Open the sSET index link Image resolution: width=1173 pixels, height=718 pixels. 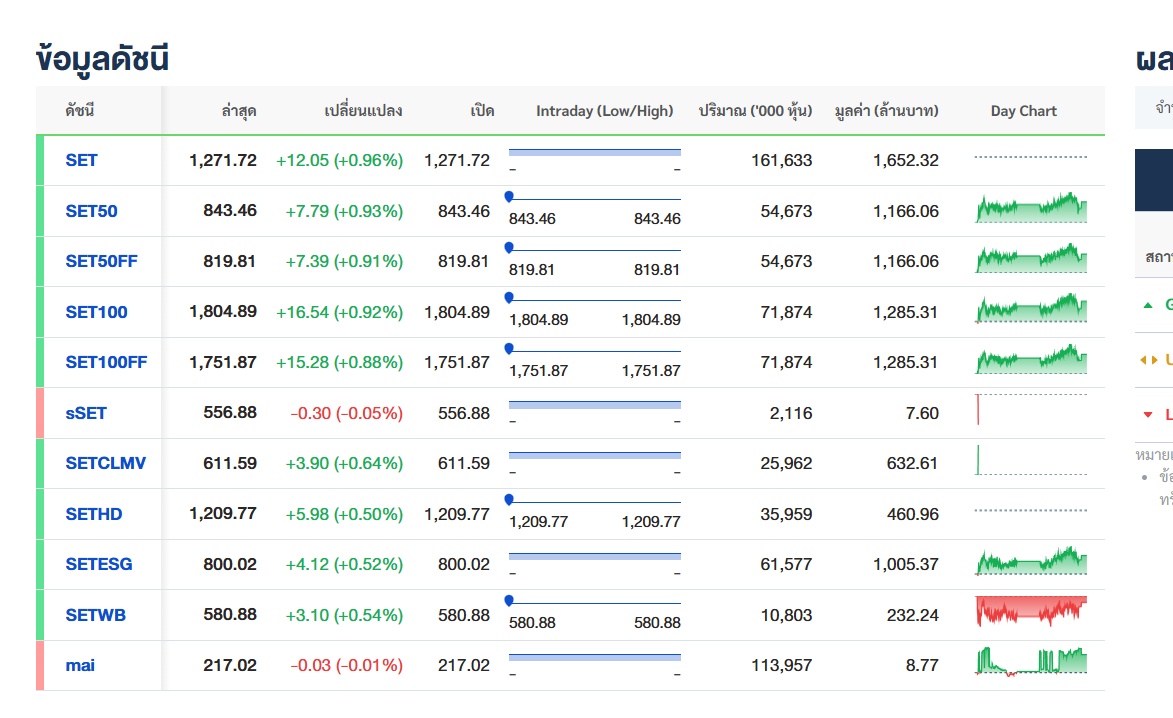(86, 413)
